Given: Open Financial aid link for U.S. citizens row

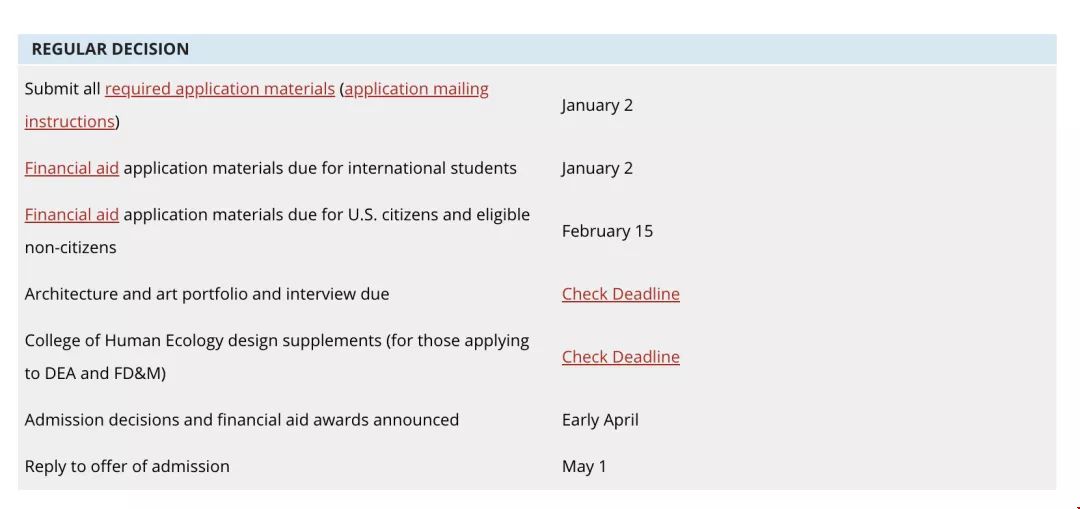Looking at the screenshot, I should tap(72, 215).
